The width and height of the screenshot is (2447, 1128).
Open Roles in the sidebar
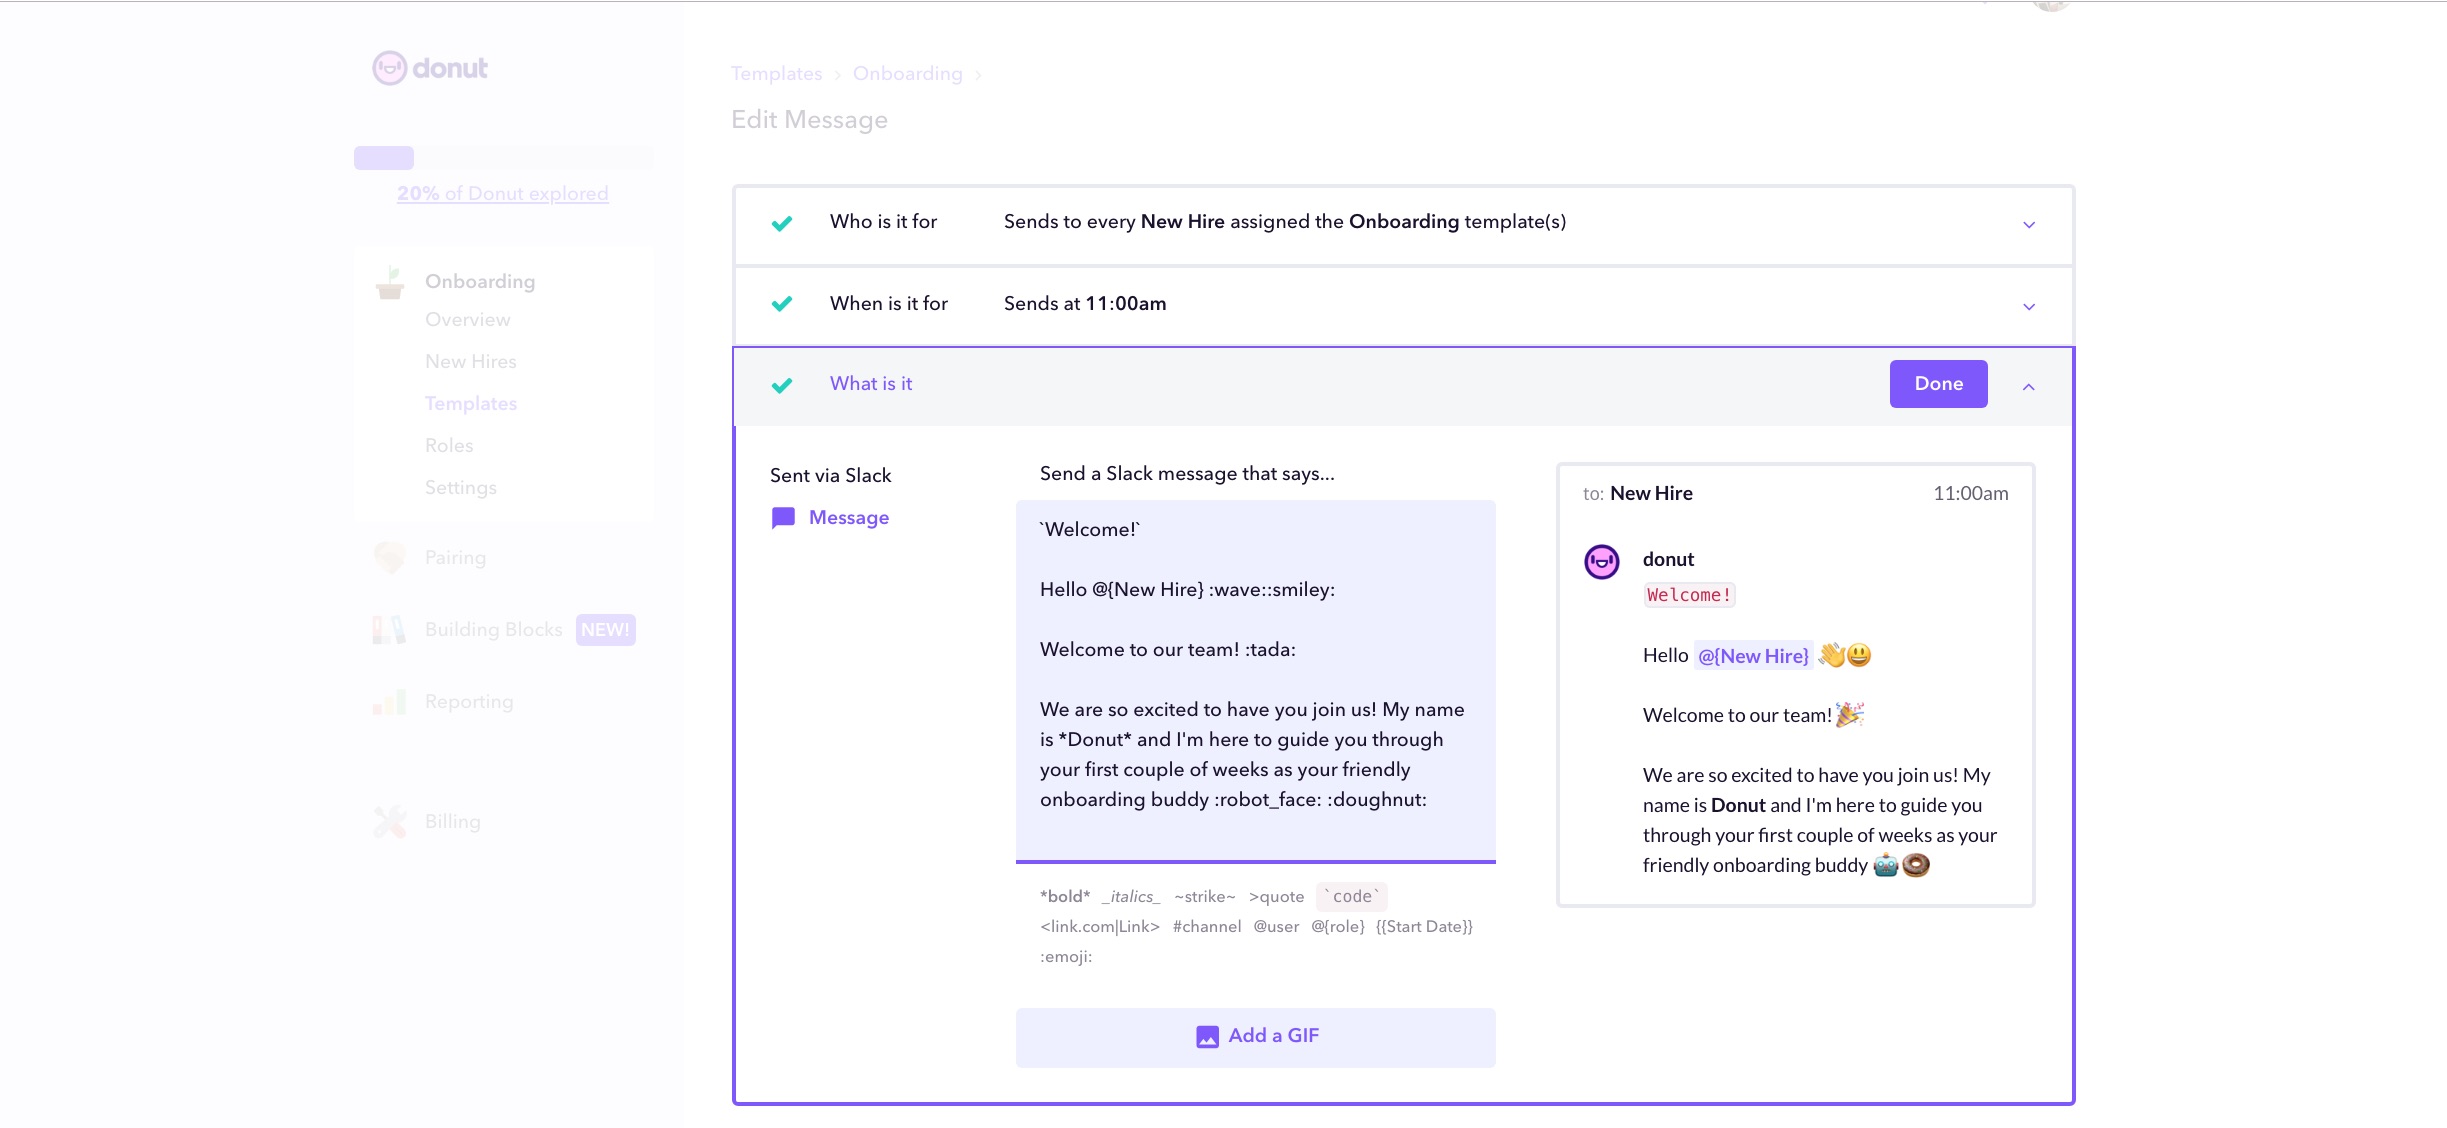[449, 446]
